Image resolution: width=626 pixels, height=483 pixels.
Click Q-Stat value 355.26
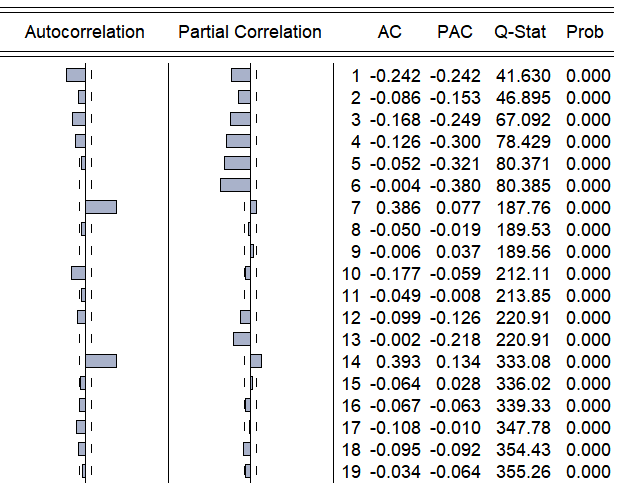(x=520, y=472)
